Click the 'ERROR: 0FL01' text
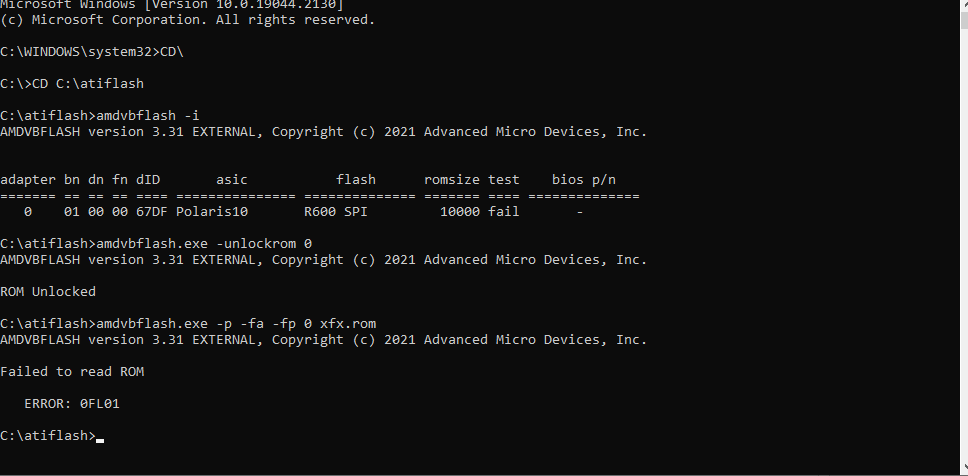The height and width of the screenshot is (476, 968). point(72,404)
